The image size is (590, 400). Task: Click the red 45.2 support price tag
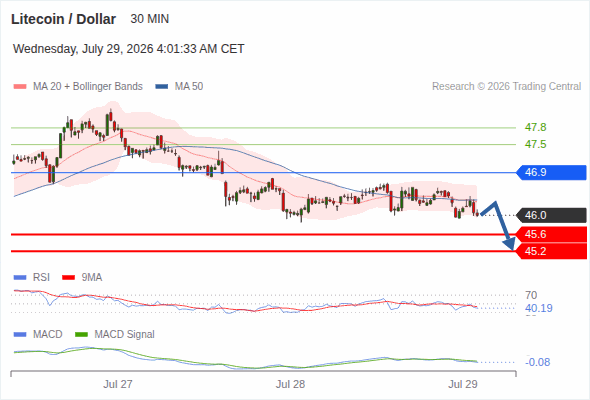551,251
